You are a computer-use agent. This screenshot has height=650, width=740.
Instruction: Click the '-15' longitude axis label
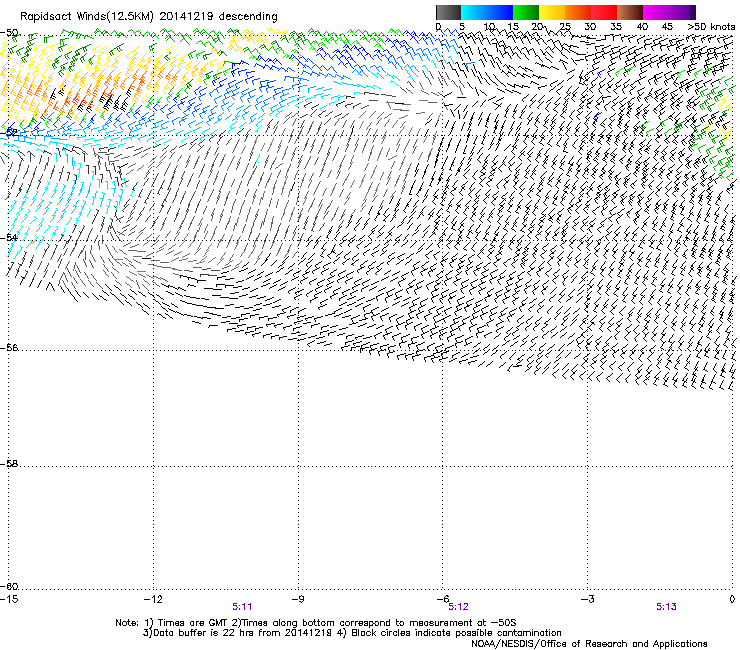point(9,599)
